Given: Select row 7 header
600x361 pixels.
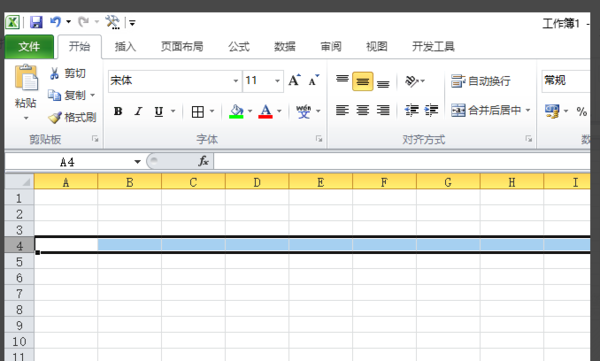Looking at the screenshot, I should coord(20,294).
